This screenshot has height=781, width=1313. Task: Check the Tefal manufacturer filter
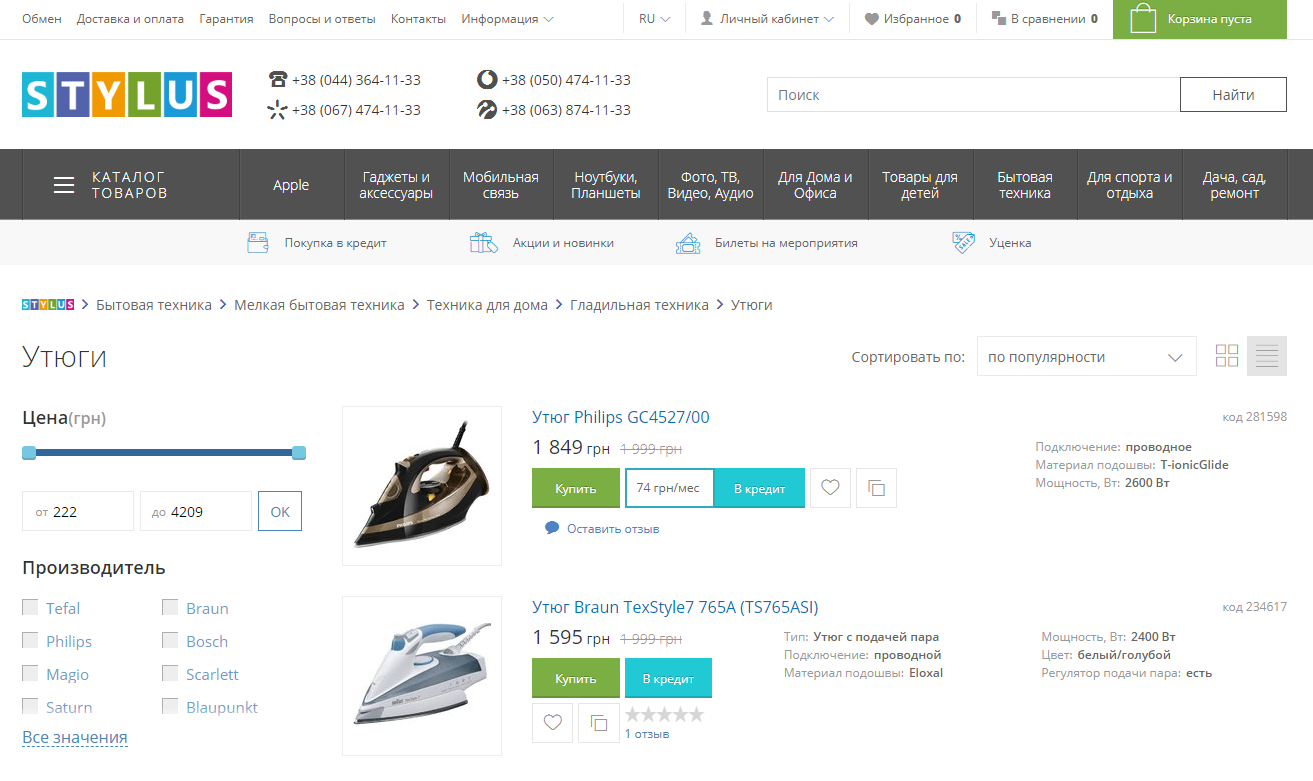tap(30, 607)
